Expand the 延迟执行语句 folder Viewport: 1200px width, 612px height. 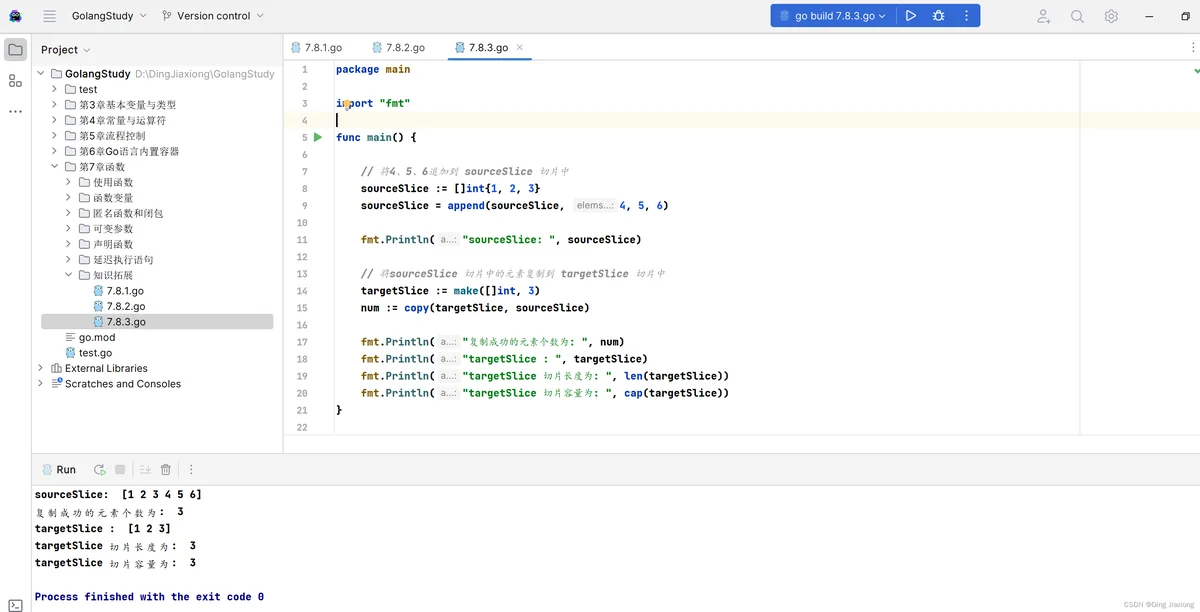[x=69, y=260]
